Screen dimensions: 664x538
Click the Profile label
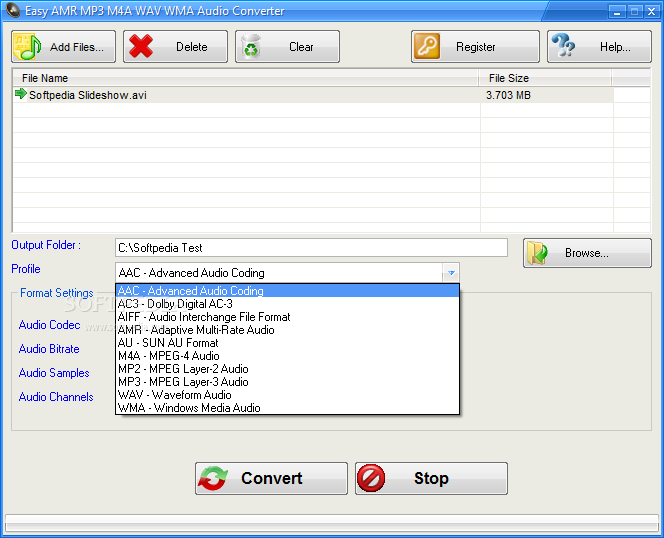click(26, 269)
